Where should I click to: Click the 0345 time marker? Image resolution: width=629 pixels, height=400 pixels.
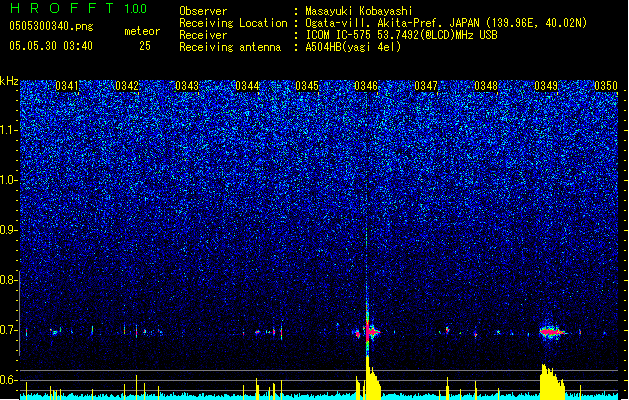pyautogui.click(x=307, y=86)
